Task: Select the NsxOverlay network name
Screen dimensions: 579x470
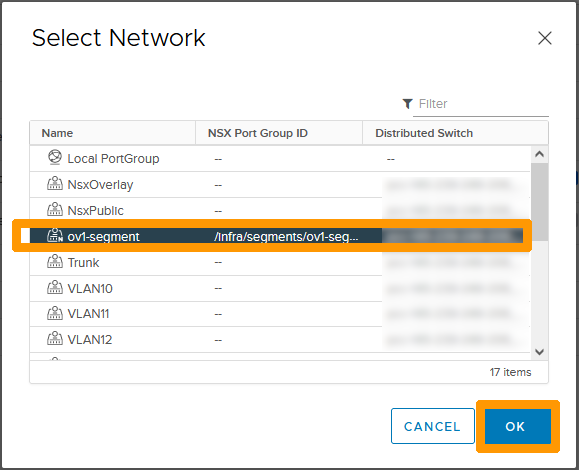Action: tap(100, 185)
